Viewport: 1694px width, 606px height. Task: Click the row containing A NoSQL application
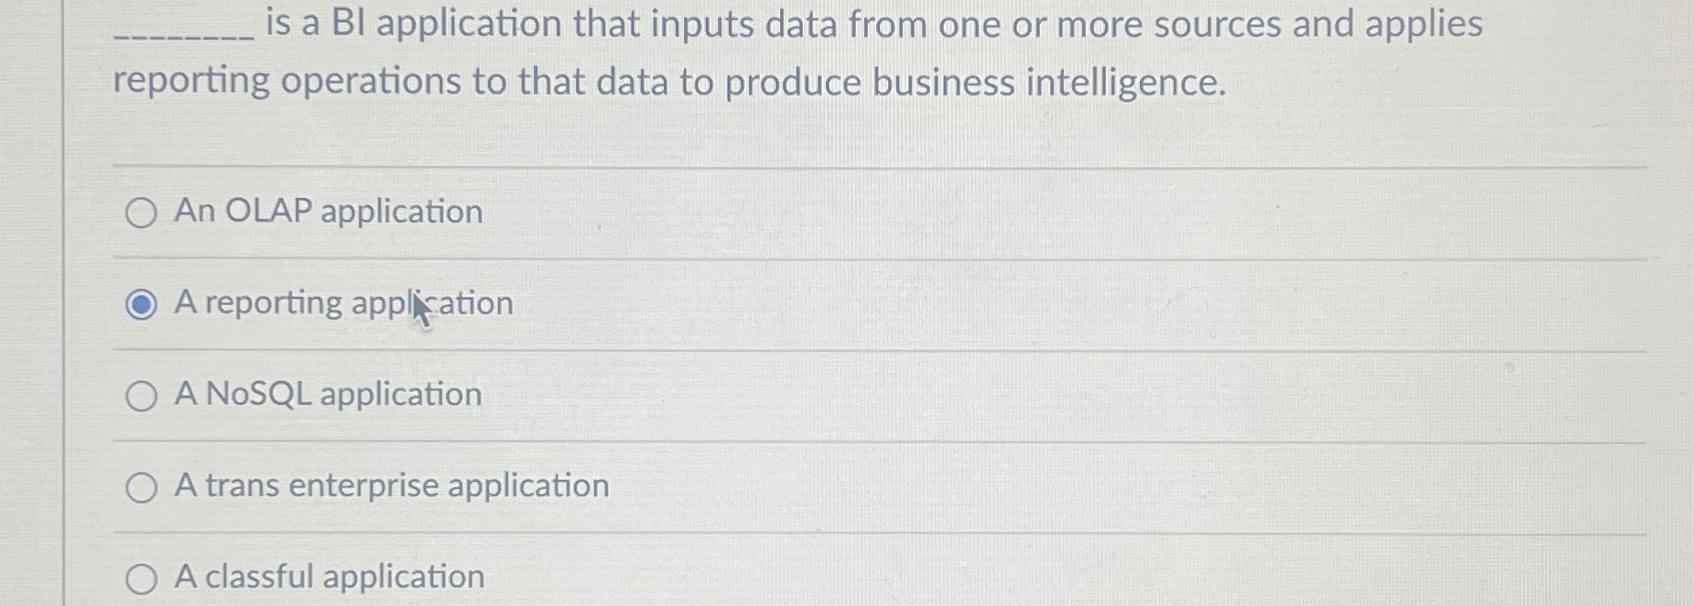point(700,394)
